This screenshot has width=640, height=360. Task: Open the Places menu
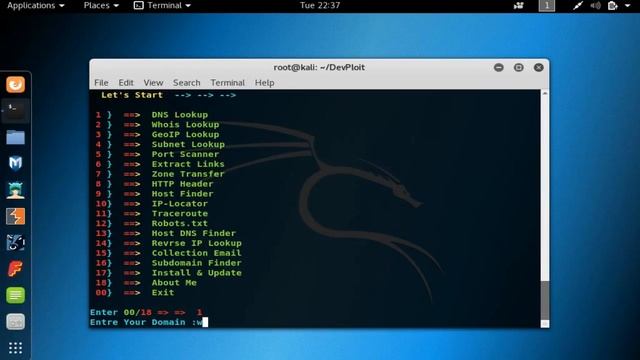[x=101, y=5]
